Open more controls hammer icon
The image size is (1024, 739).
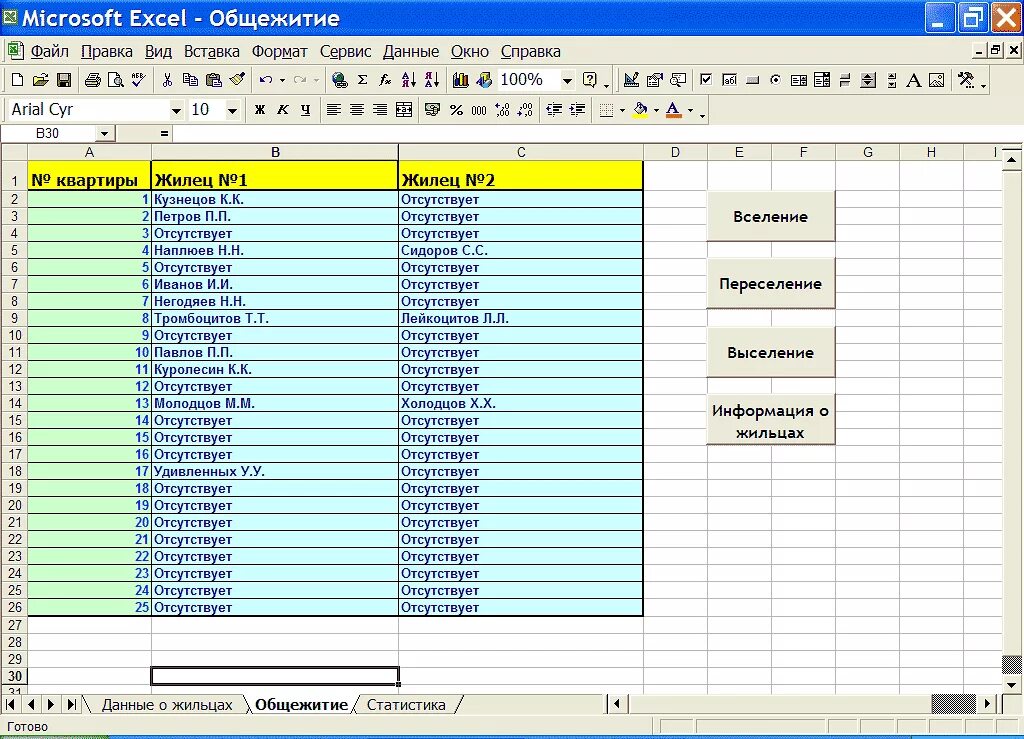[x=965, y=80]
